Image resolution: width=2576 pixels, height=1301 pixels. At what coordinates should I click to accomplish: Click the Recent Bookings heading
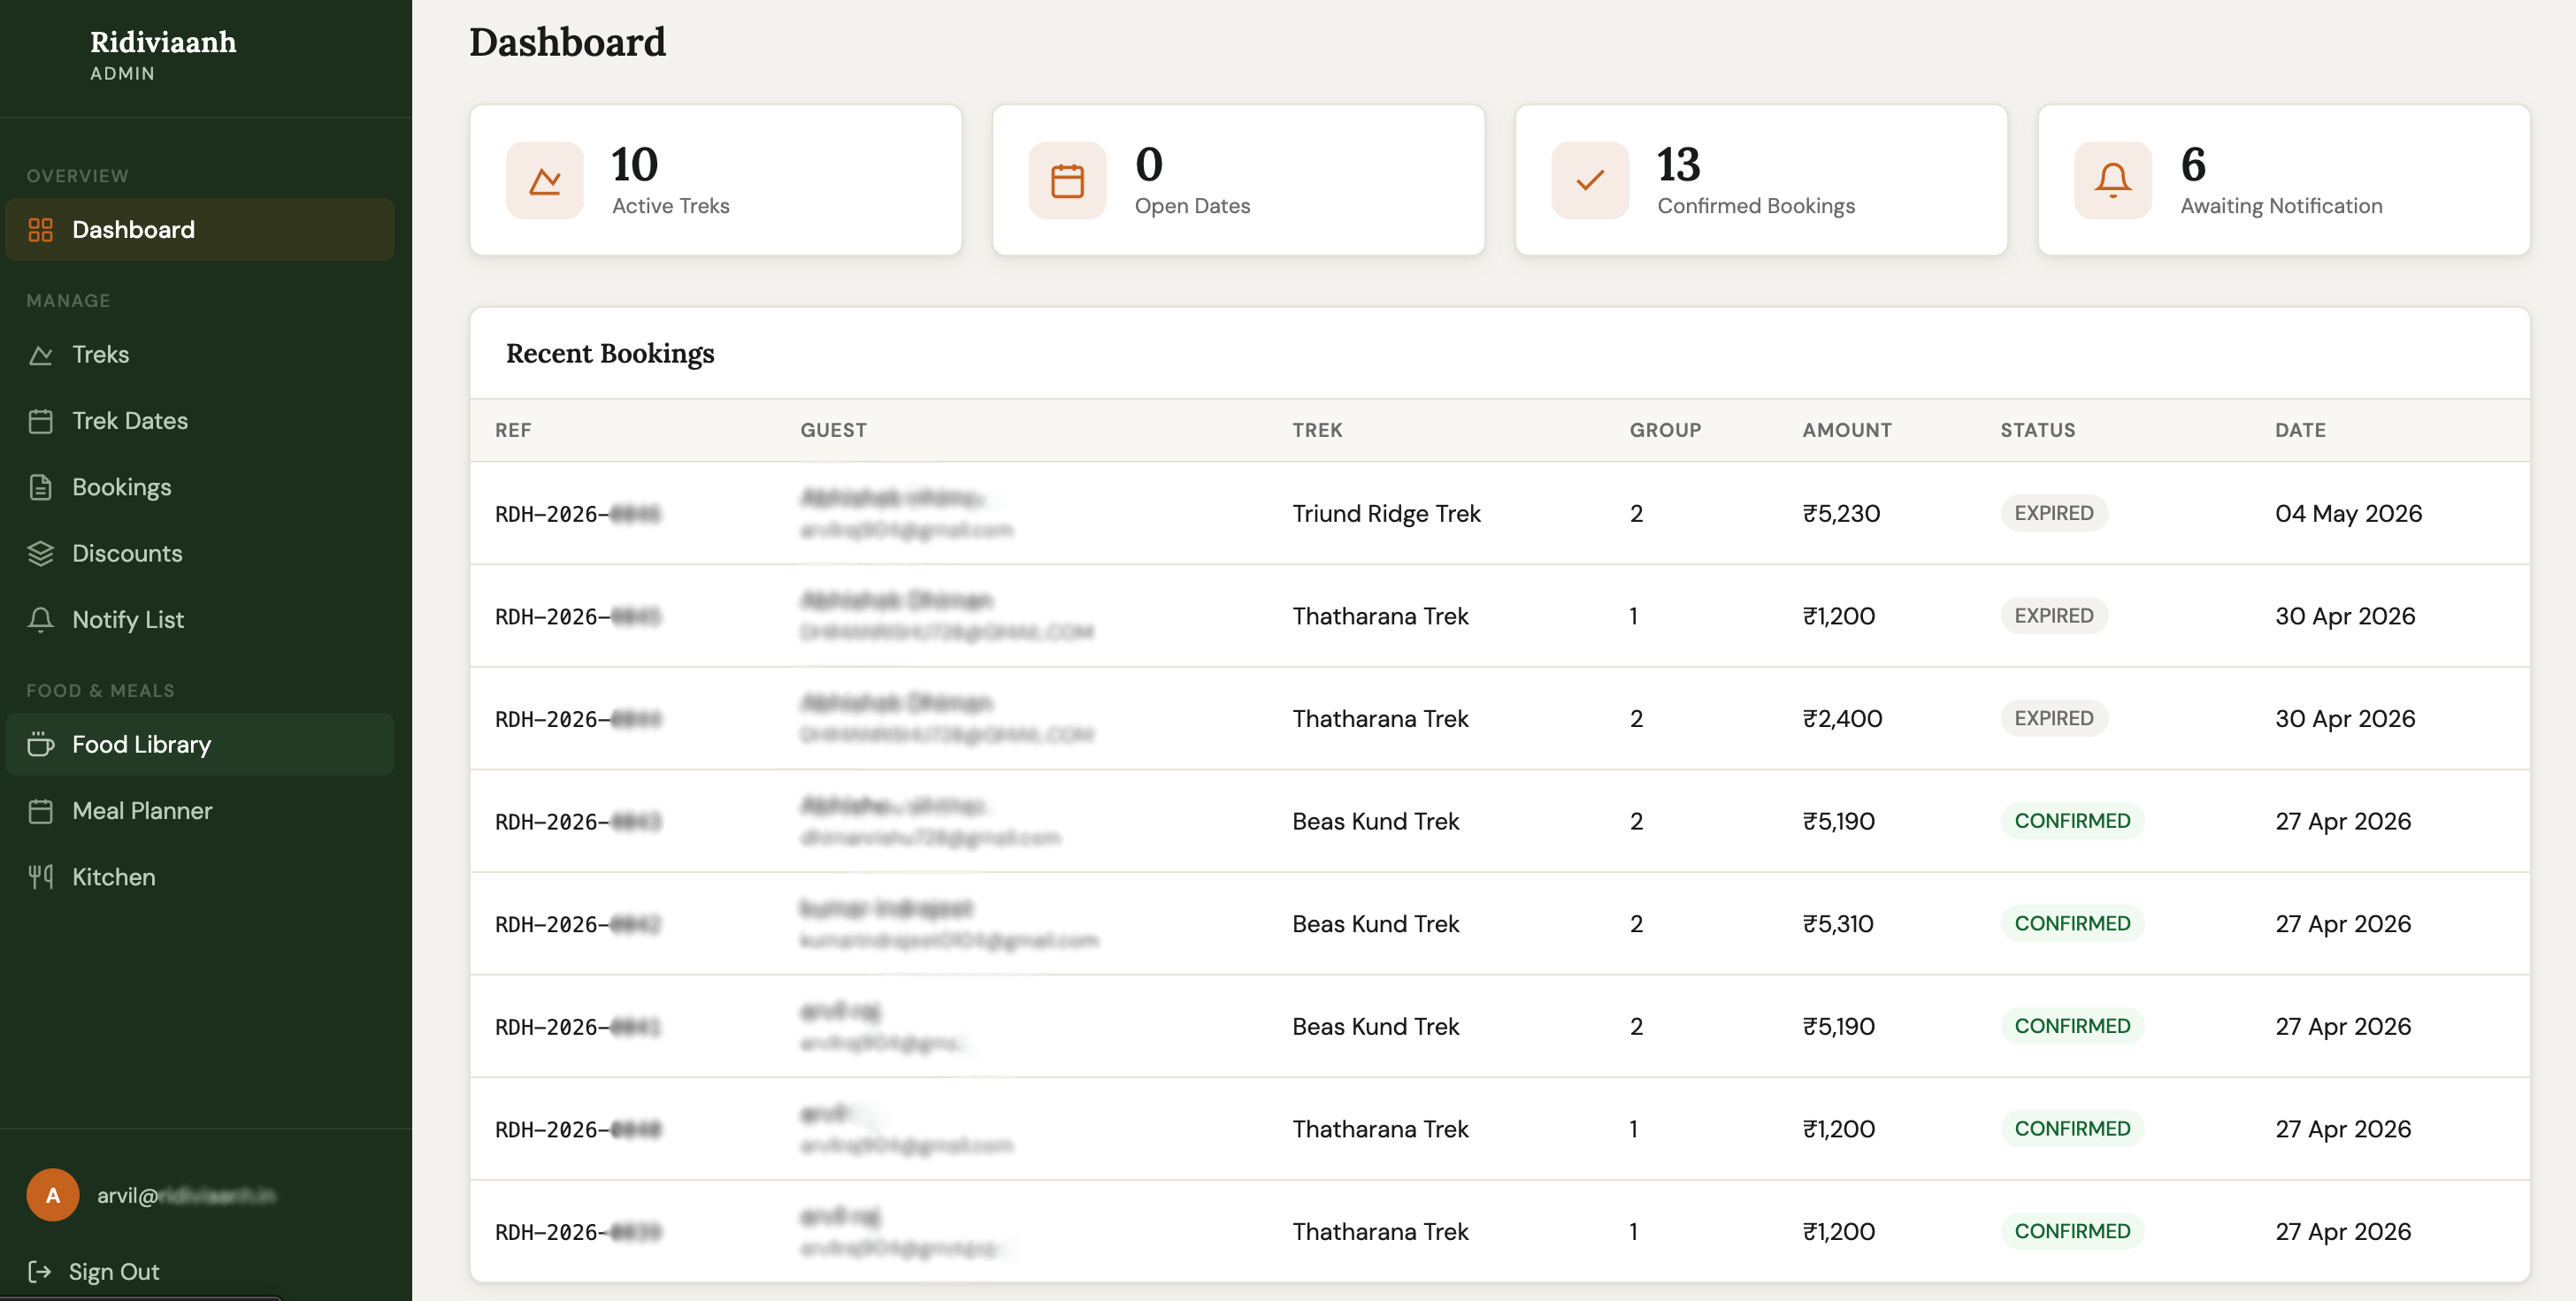[x=610, y=353]
